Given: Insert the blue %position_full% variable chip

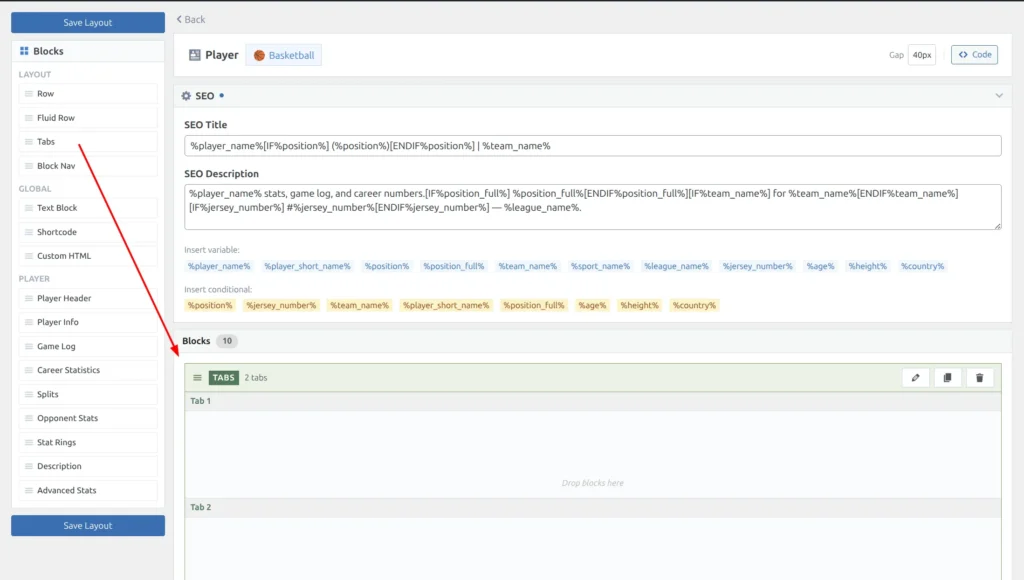Looking at the screenshot, I should coord(453,266).
